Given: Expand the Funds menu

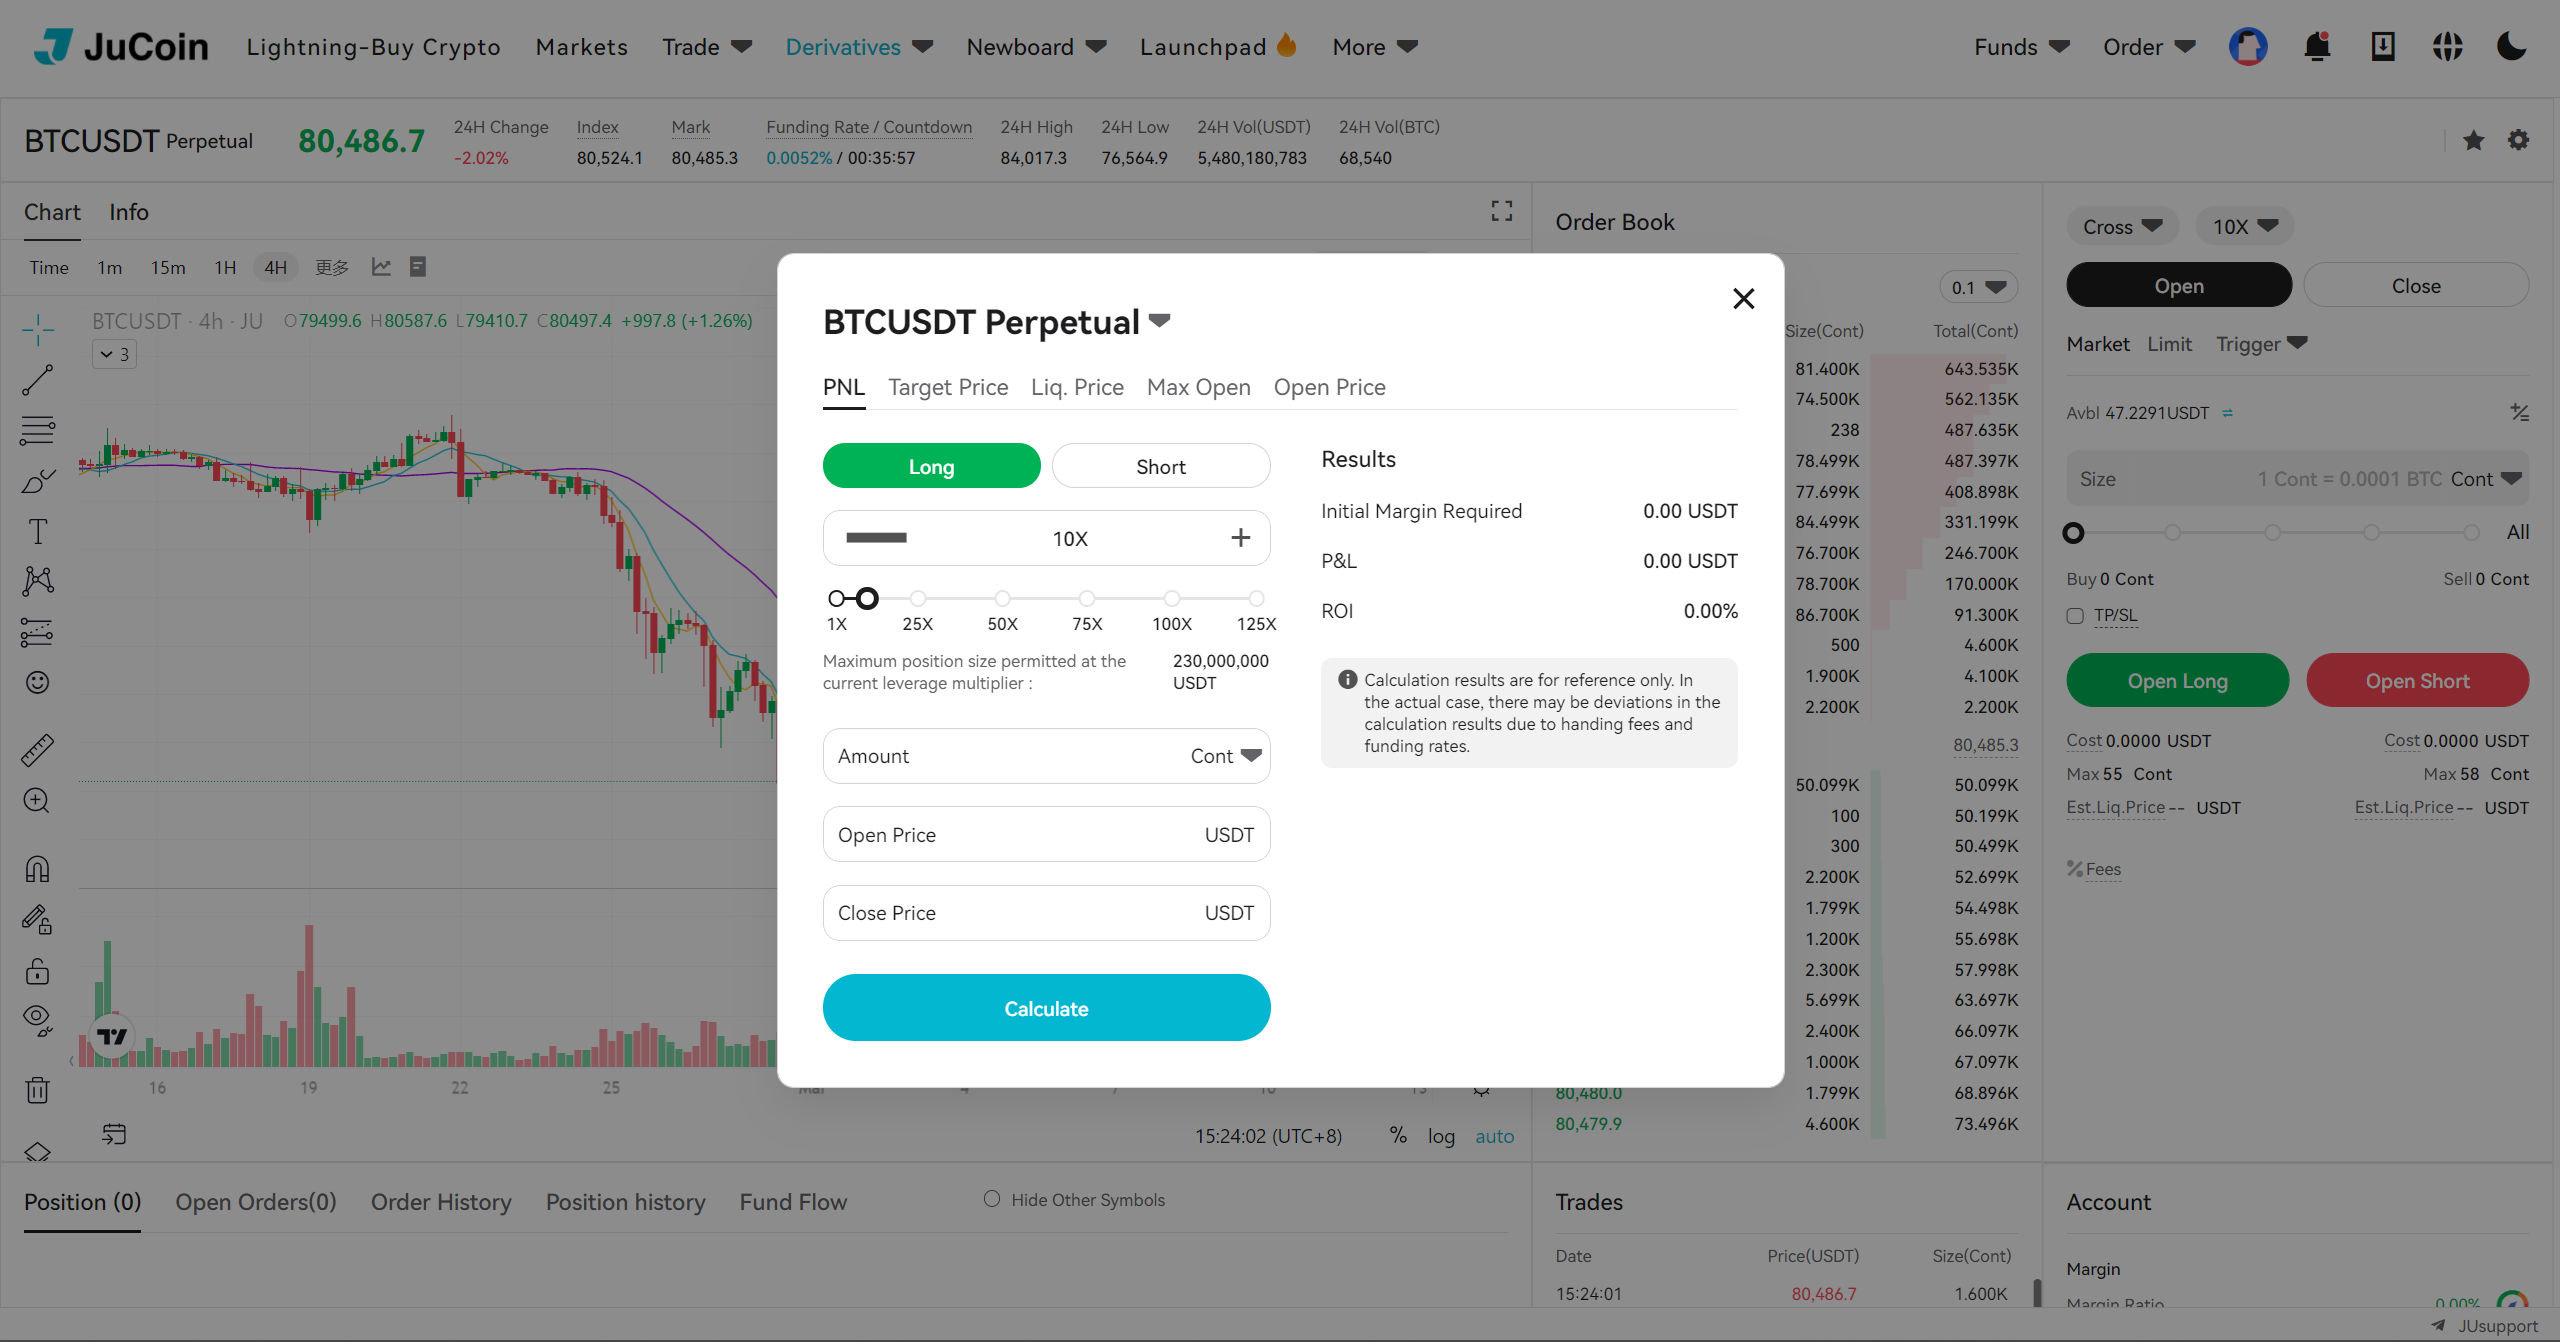Looking at the screenshot, I should point(2021,47).
